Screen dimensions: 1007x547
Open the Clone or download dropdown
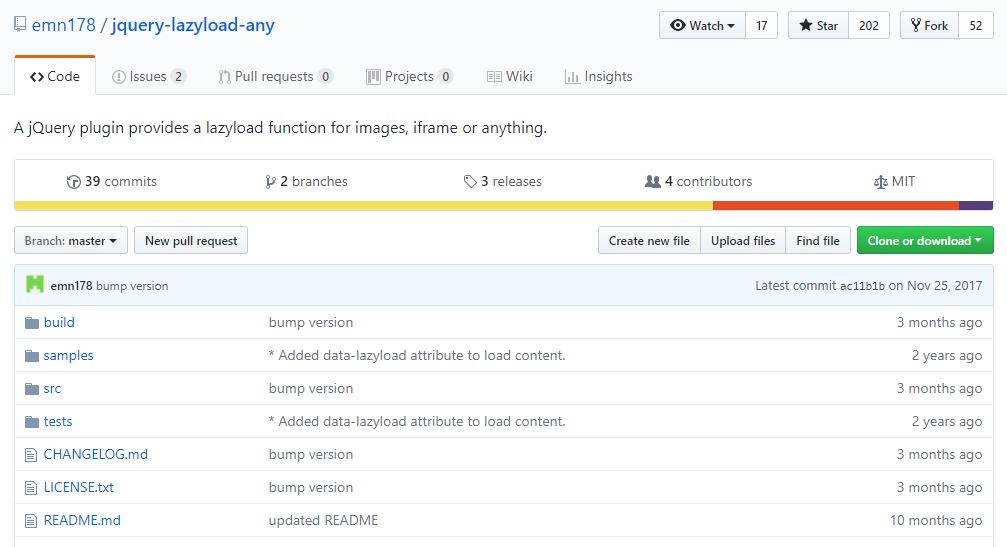coord(924,241)
